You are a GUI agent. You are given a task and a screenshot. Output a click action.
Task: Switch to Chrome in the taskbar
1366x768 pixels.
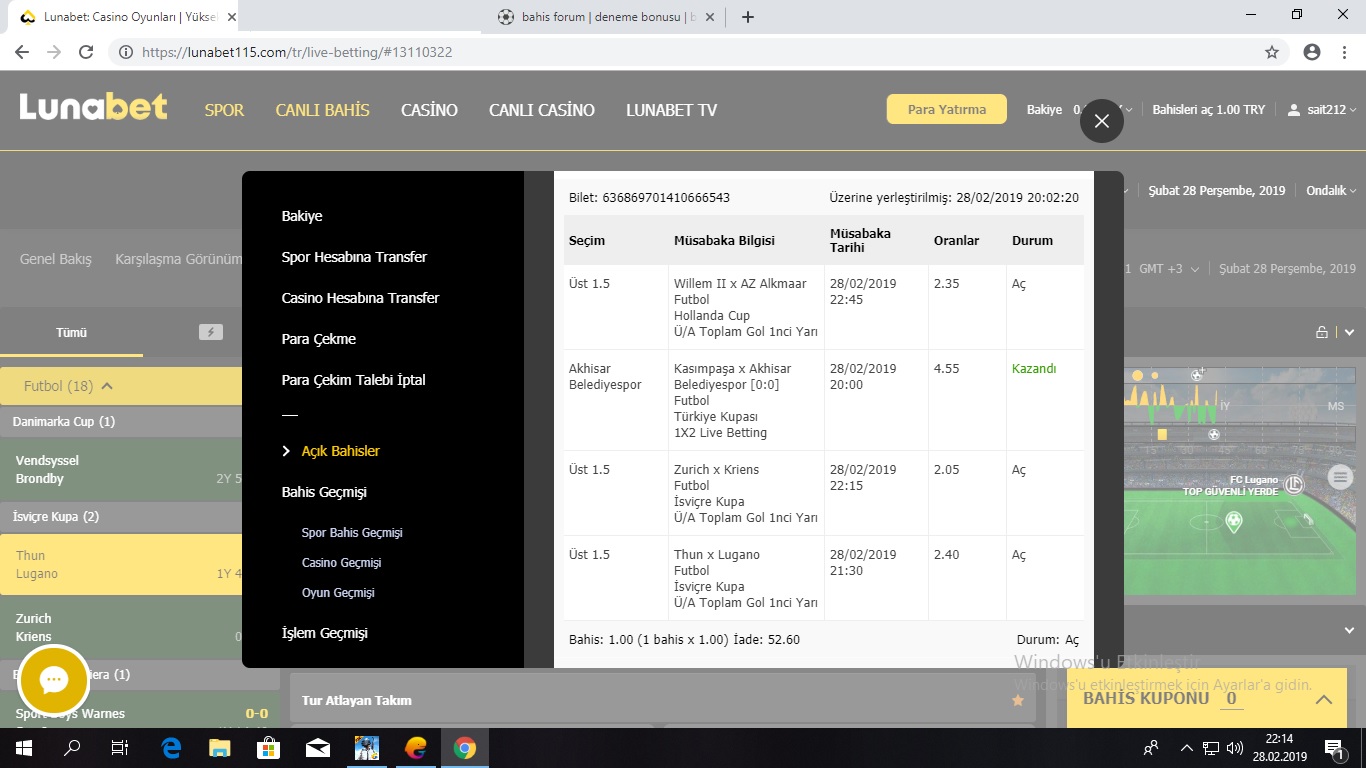[465, 748]
